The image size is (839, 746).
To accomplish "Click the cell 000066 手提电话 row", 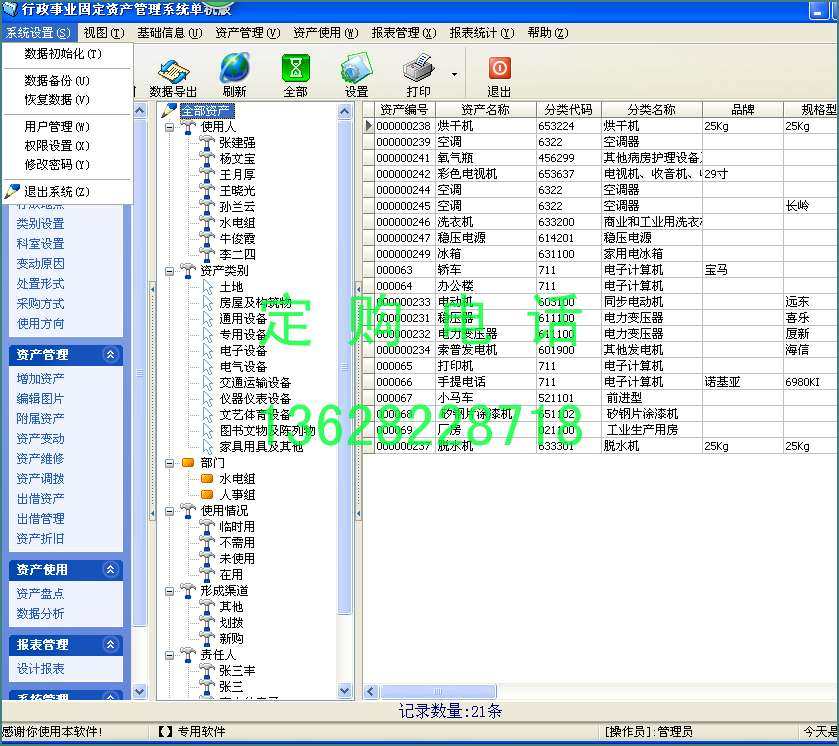I will click(599, 382).
